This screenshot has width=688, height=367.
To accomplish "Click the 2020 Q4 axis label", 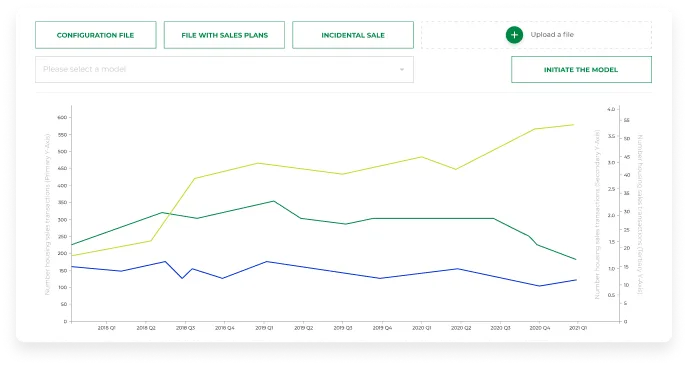I will click(x=539, y=328).
